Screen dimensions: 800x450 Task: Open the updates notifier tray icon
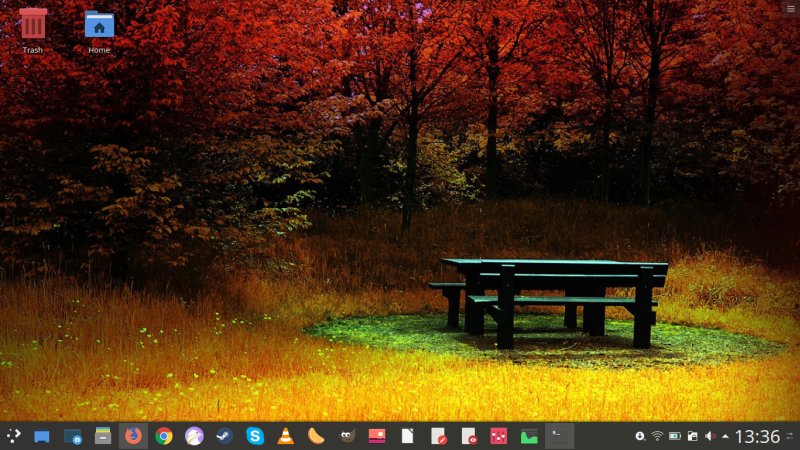[640, 436]
